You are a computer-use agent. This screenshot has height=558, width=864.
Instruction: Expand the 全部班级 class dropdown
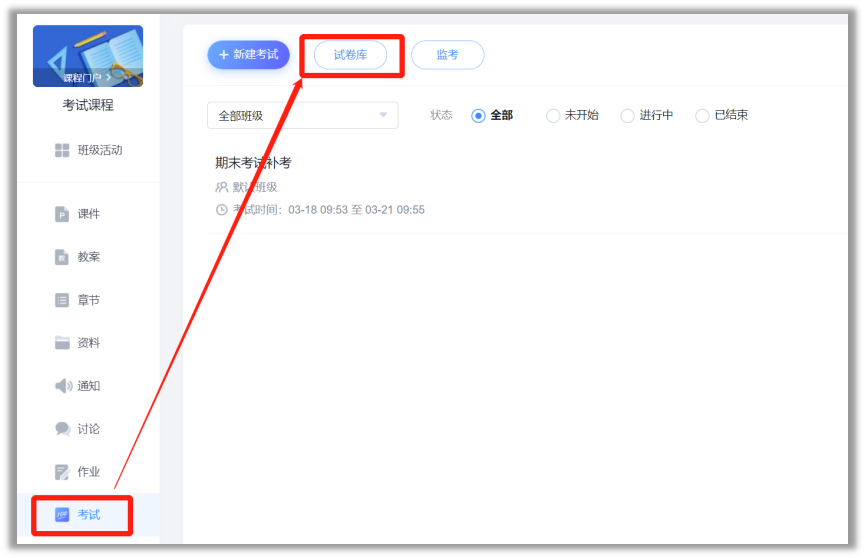(x=303, y=115)
